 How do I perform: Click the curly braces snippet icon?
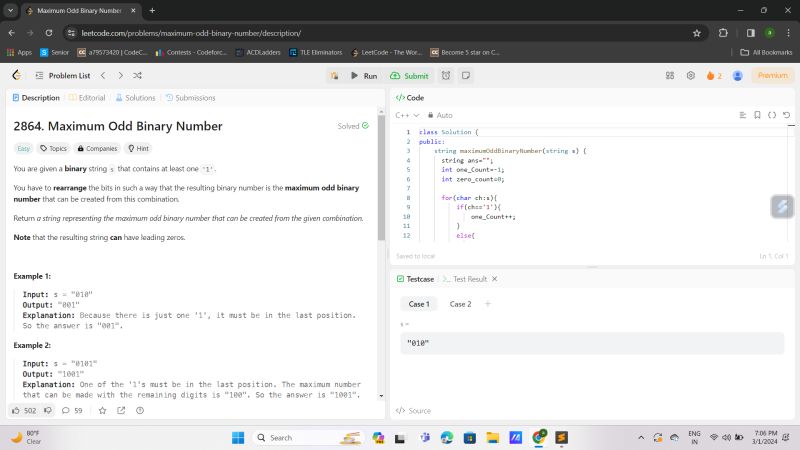pyautogui.click(x=772, y=115)
